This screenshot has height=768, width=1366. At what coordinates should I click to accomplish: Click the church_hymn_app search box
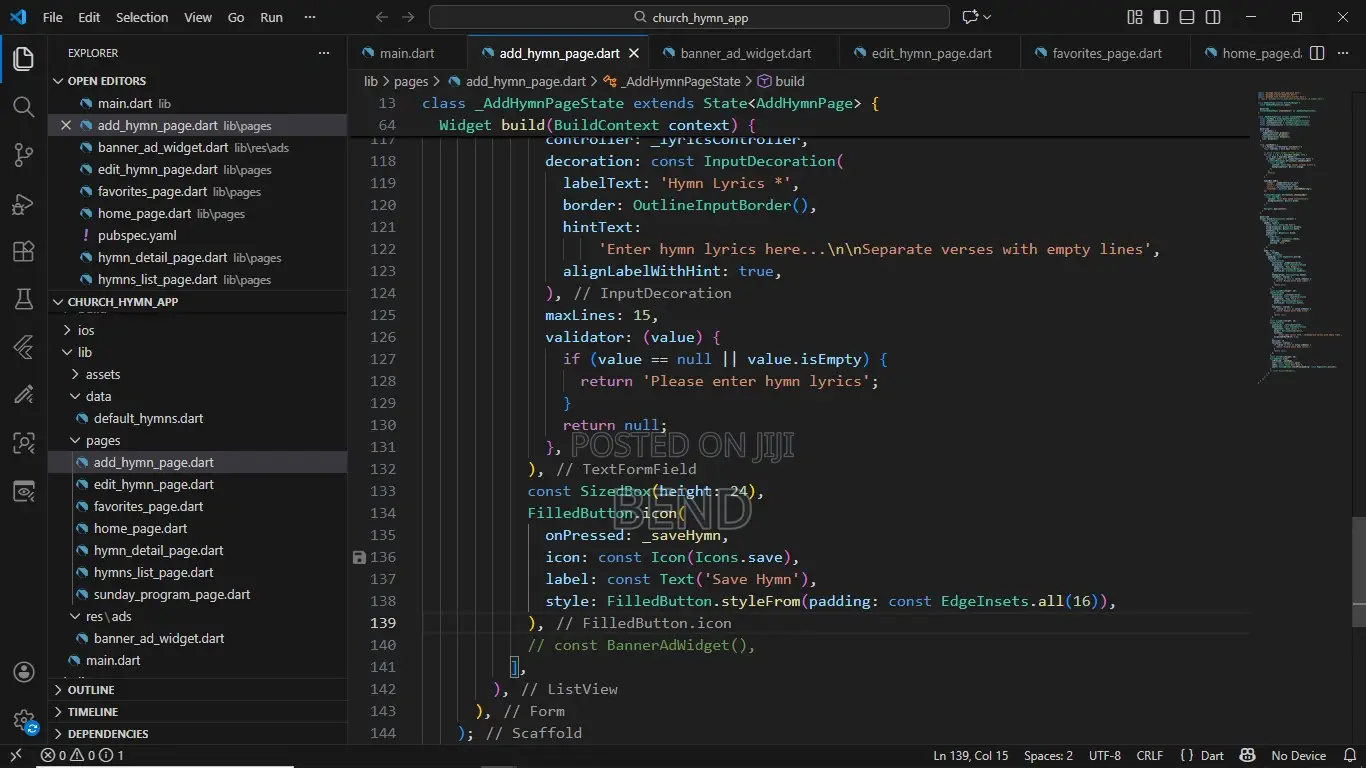coord(689,17)
